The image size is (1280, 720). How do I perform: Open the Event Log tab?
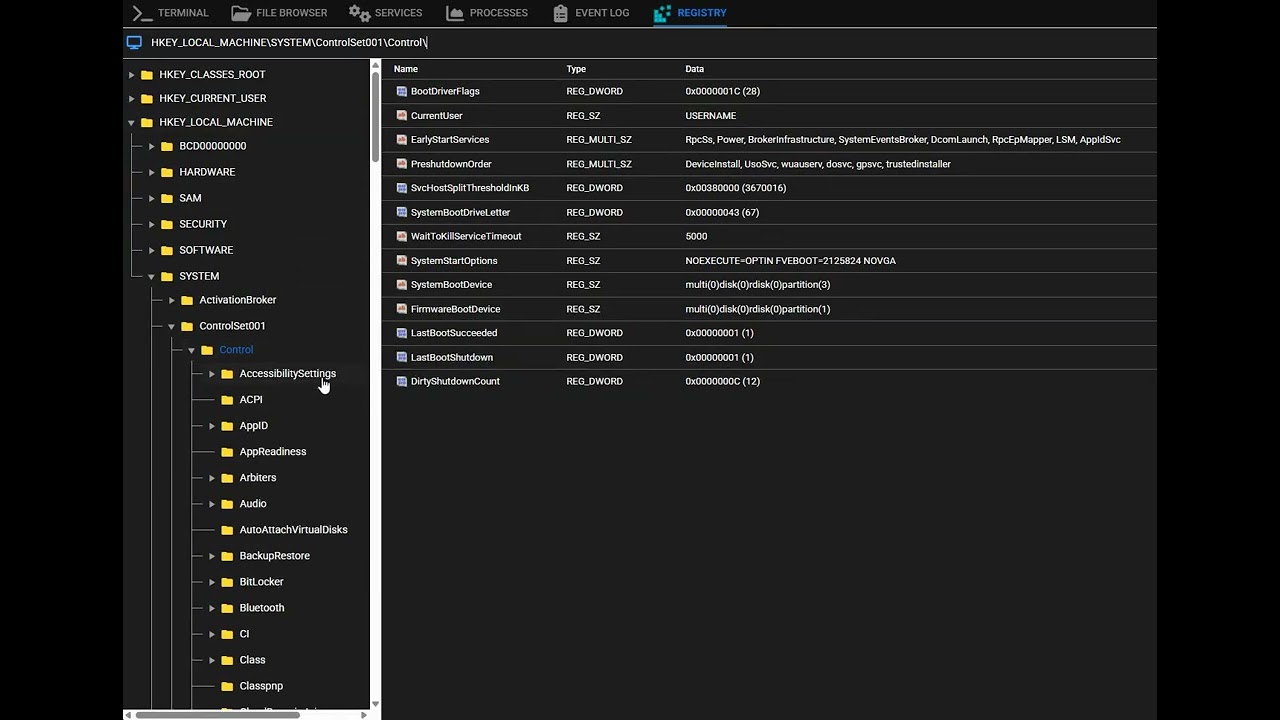[591, 13]
